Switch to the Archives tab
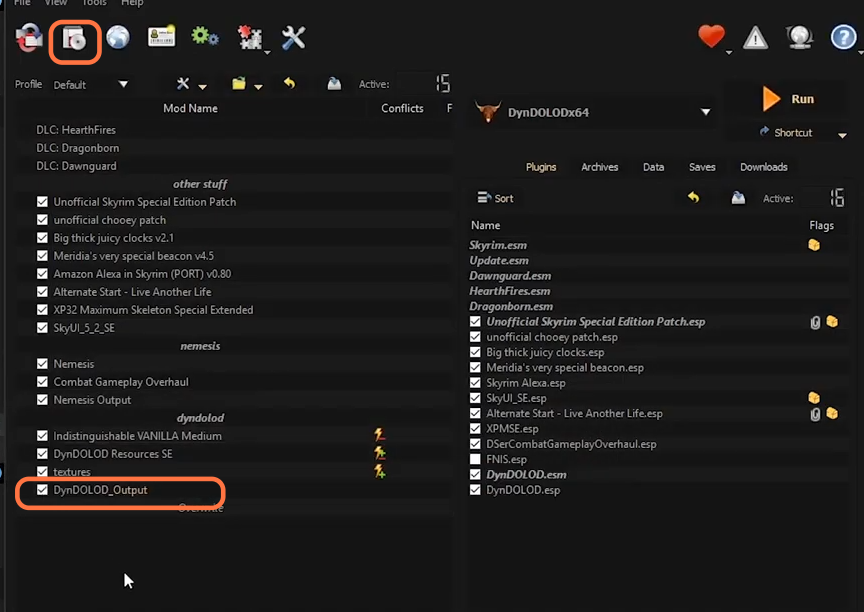The image size is (864, 612). [600, 167]
